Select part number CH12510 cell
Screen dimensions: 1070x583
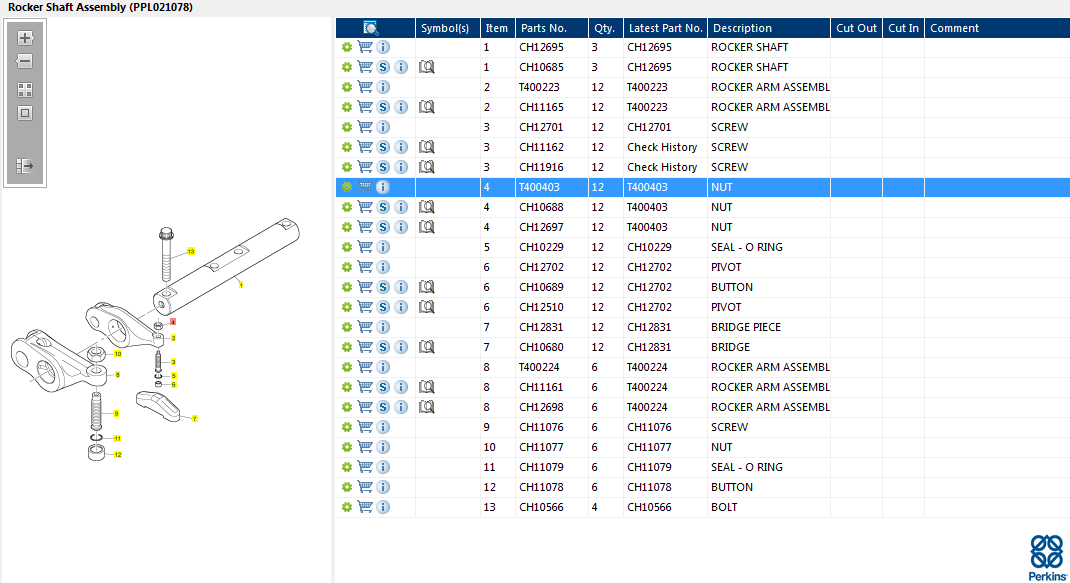551,307
